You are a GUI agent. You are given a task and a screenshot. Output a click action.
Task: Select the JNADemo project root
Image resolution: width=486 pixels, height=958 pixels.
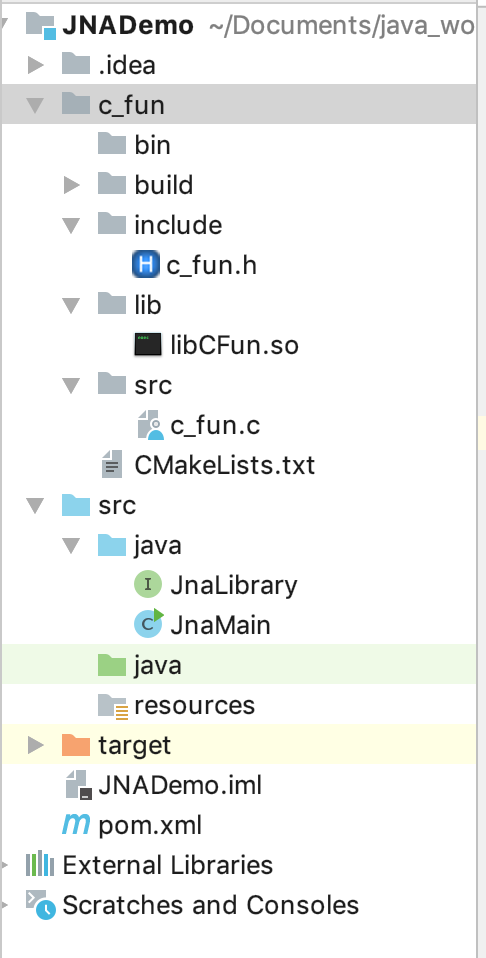109,25
